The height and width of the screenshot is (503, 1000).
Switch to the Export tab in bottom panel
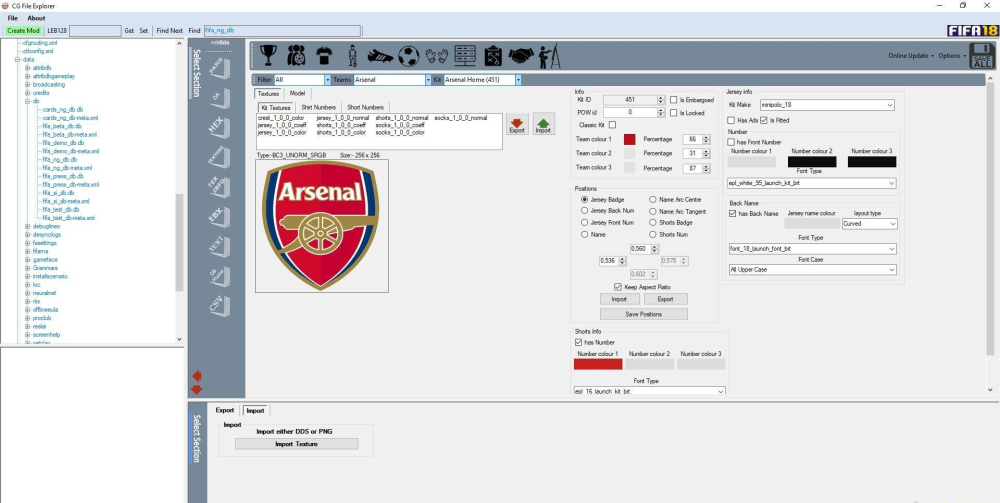tap(224, 411)
